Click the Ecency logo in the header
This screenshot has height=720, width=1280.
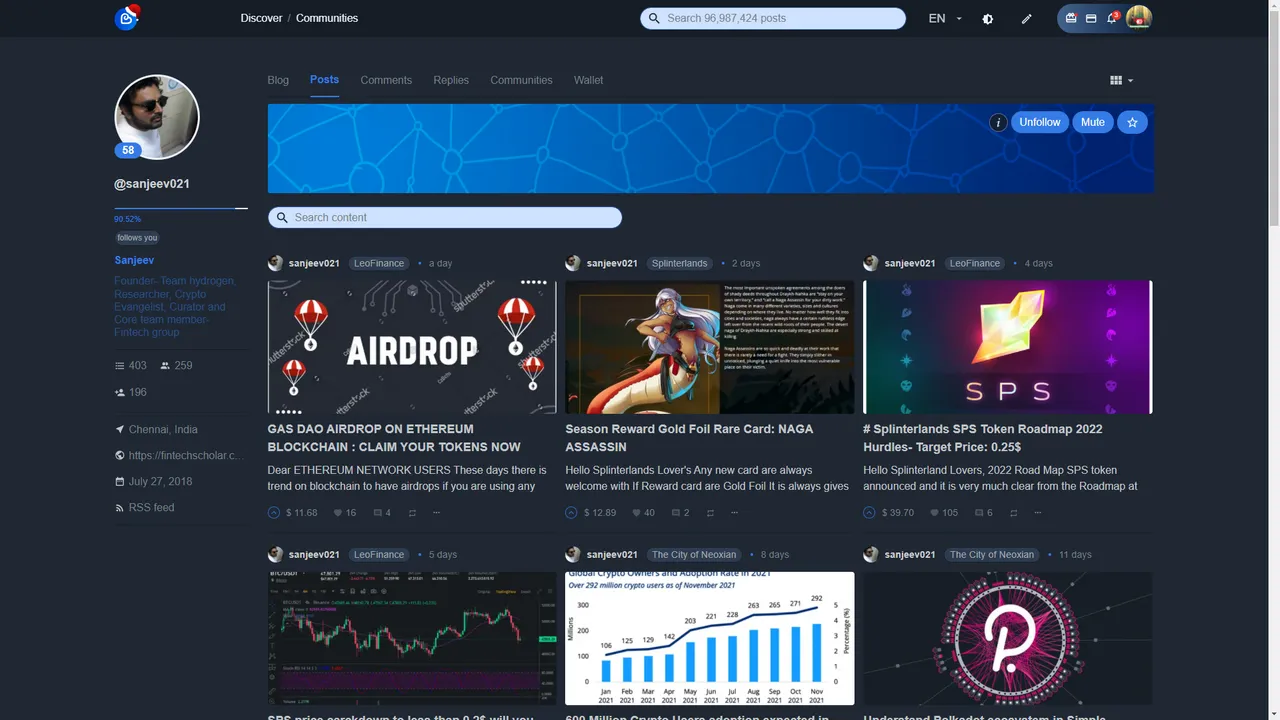point(126,17)
